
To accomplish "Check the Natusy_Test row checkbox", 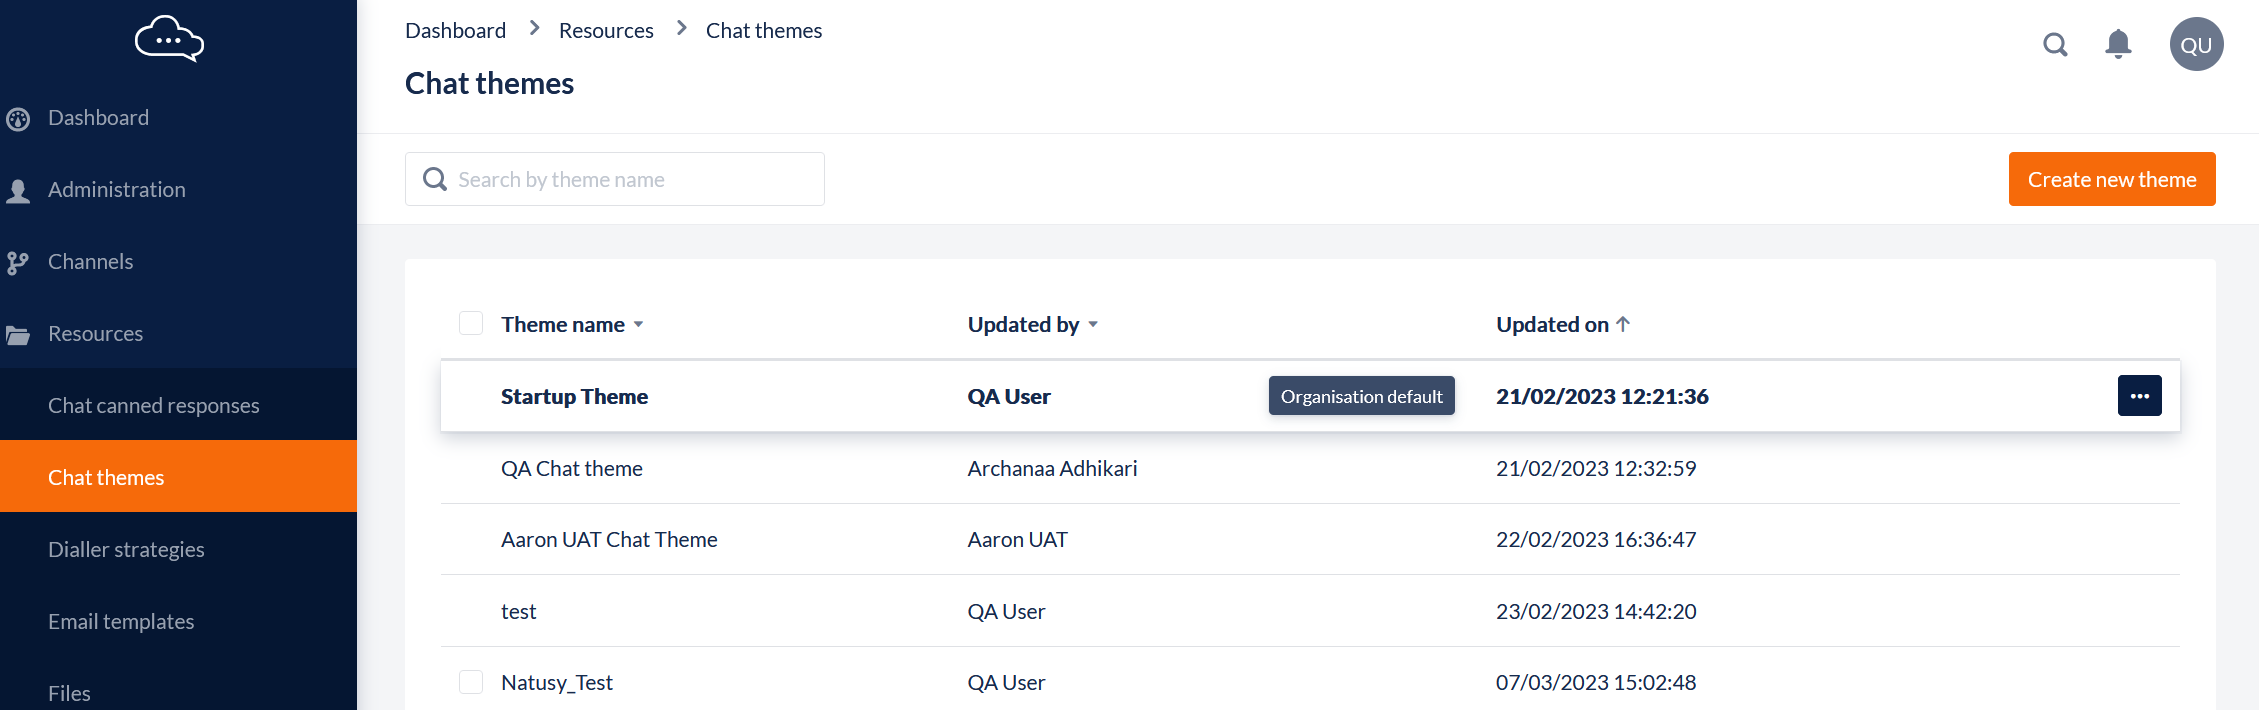I will tap(471, 682).
